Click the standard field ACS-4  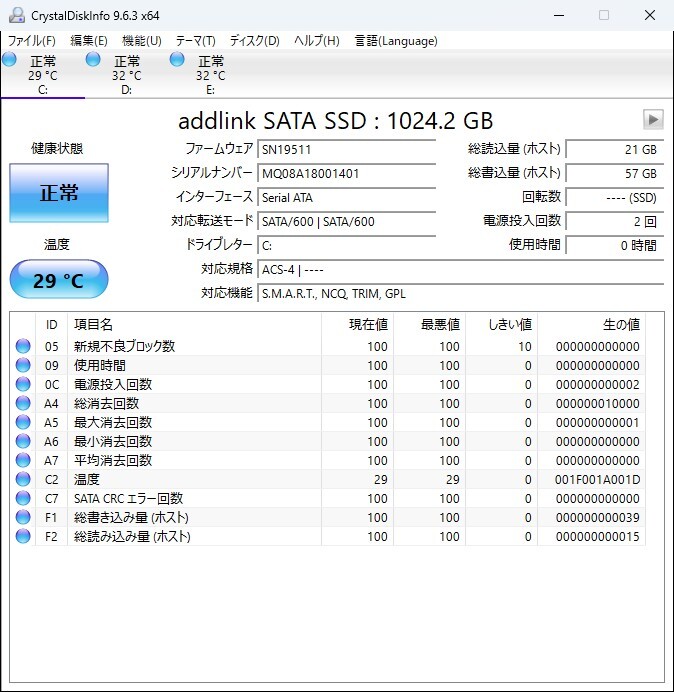click(460, 269)
